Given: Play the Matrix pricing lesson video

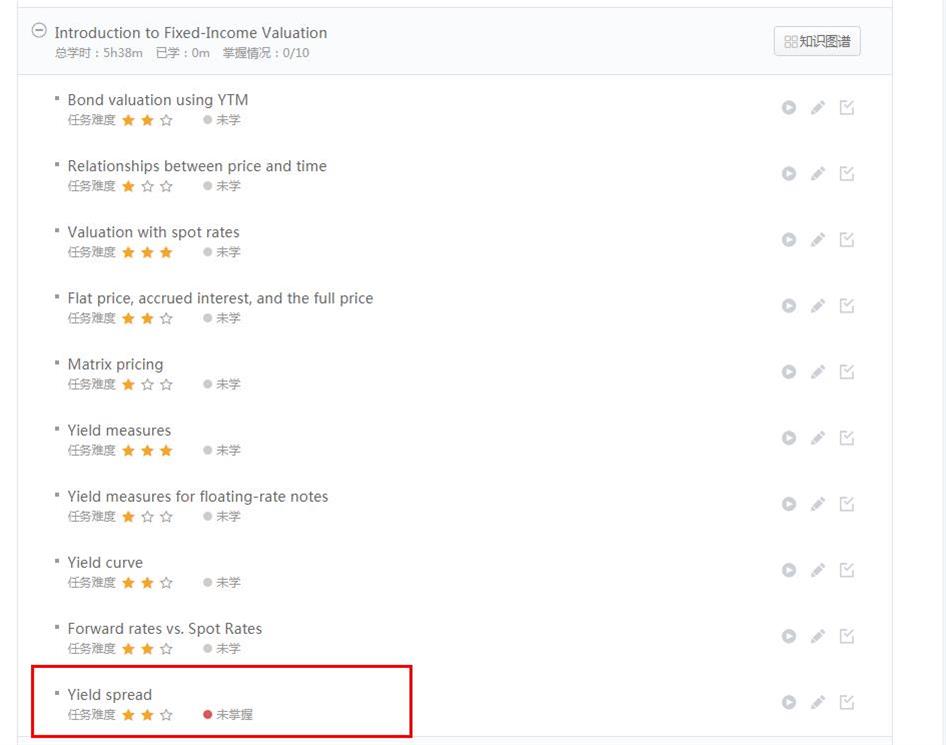Looking at the screenshot, I should (789, 372).
